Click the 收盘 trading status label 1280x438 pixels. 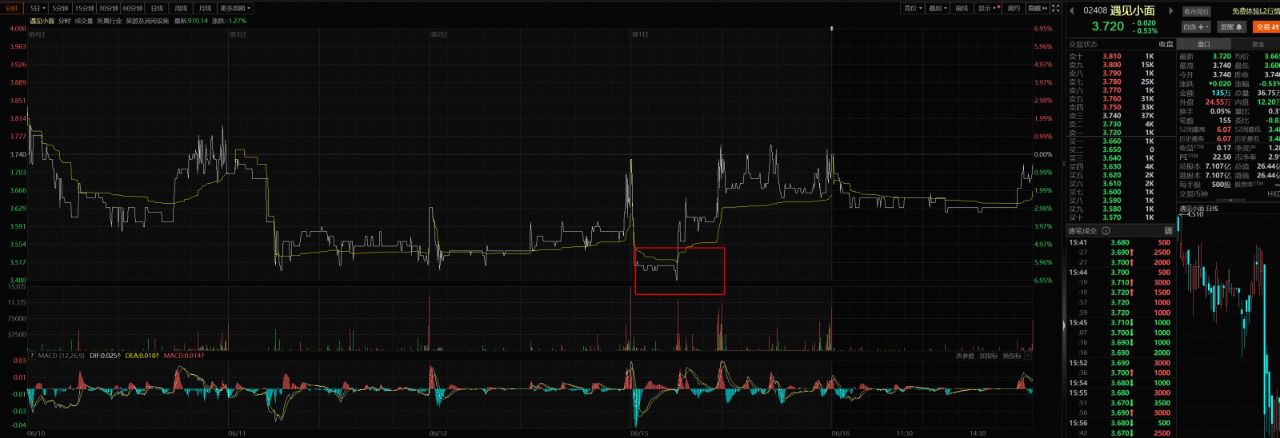tap(1166, 44)
